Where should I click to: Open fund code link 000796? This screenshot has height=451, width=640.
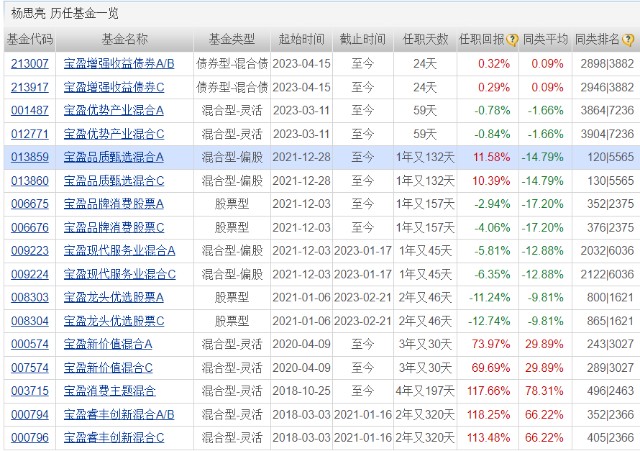(x=30, y=438)
